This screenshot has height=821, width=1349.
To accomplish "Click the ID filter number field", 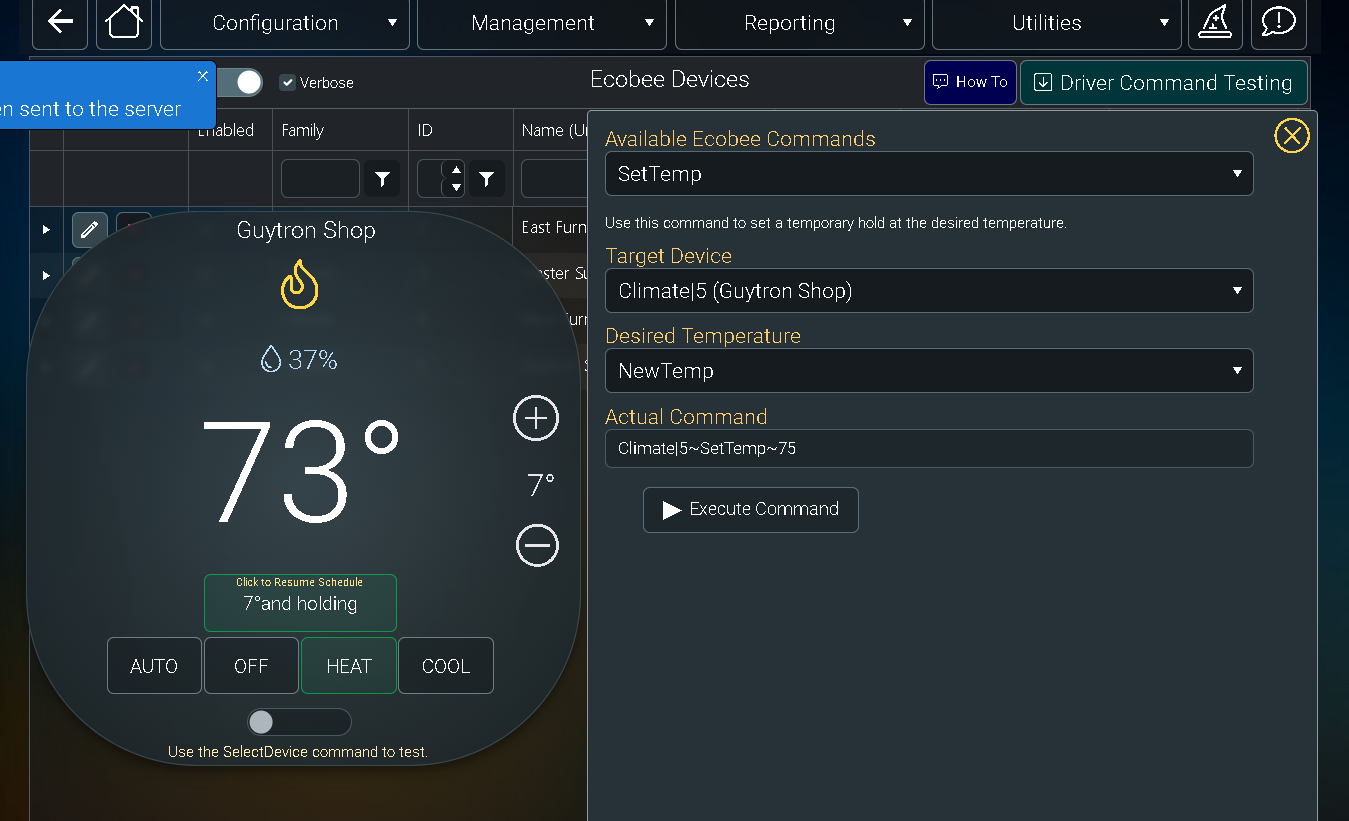I will 430,179.
